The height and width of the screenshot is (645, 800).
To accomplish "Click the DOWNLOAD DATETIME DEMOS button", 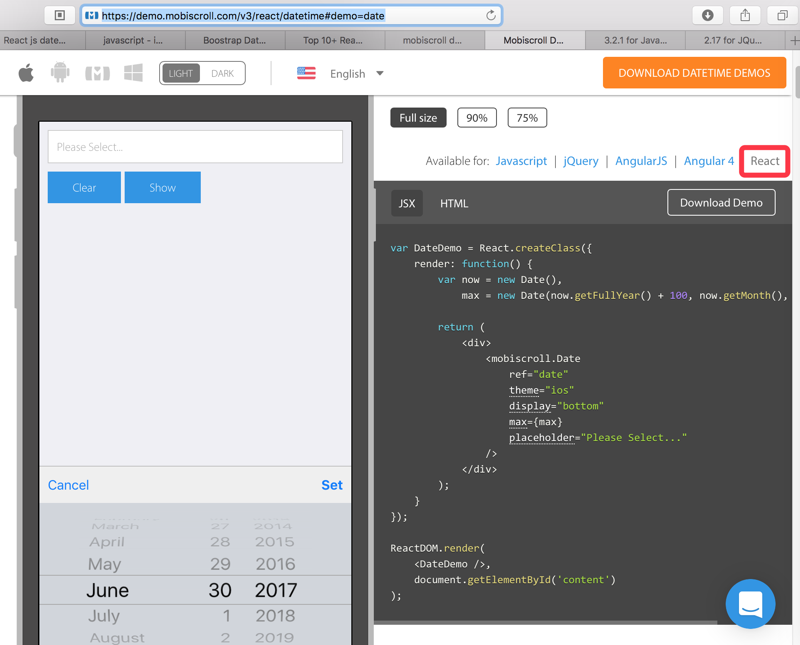I will (694, 72).
